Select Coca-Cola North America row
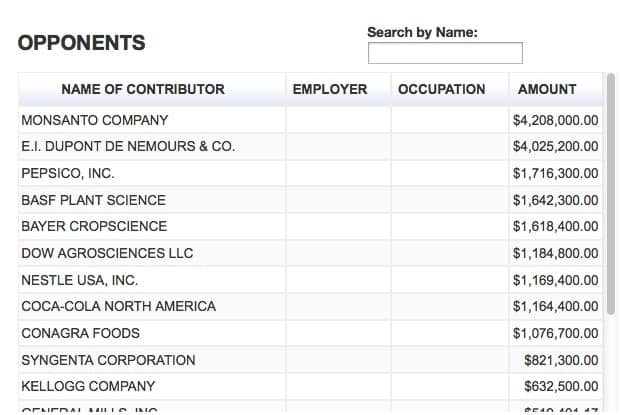620x415 pixels. pyautogui.click(x=118, y=306)
